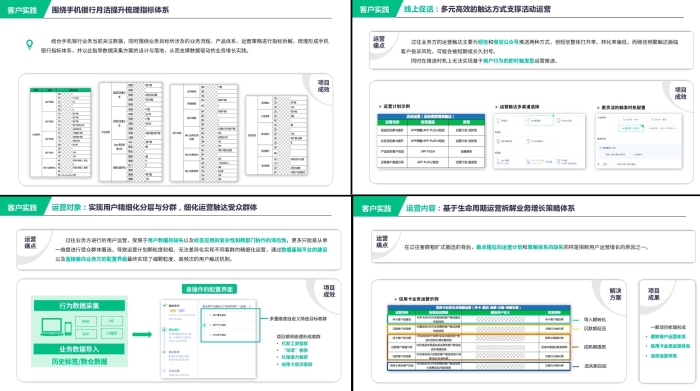Click the 流失期召回 legend label
The image size is (700, 391).
[x=595, y=366]
